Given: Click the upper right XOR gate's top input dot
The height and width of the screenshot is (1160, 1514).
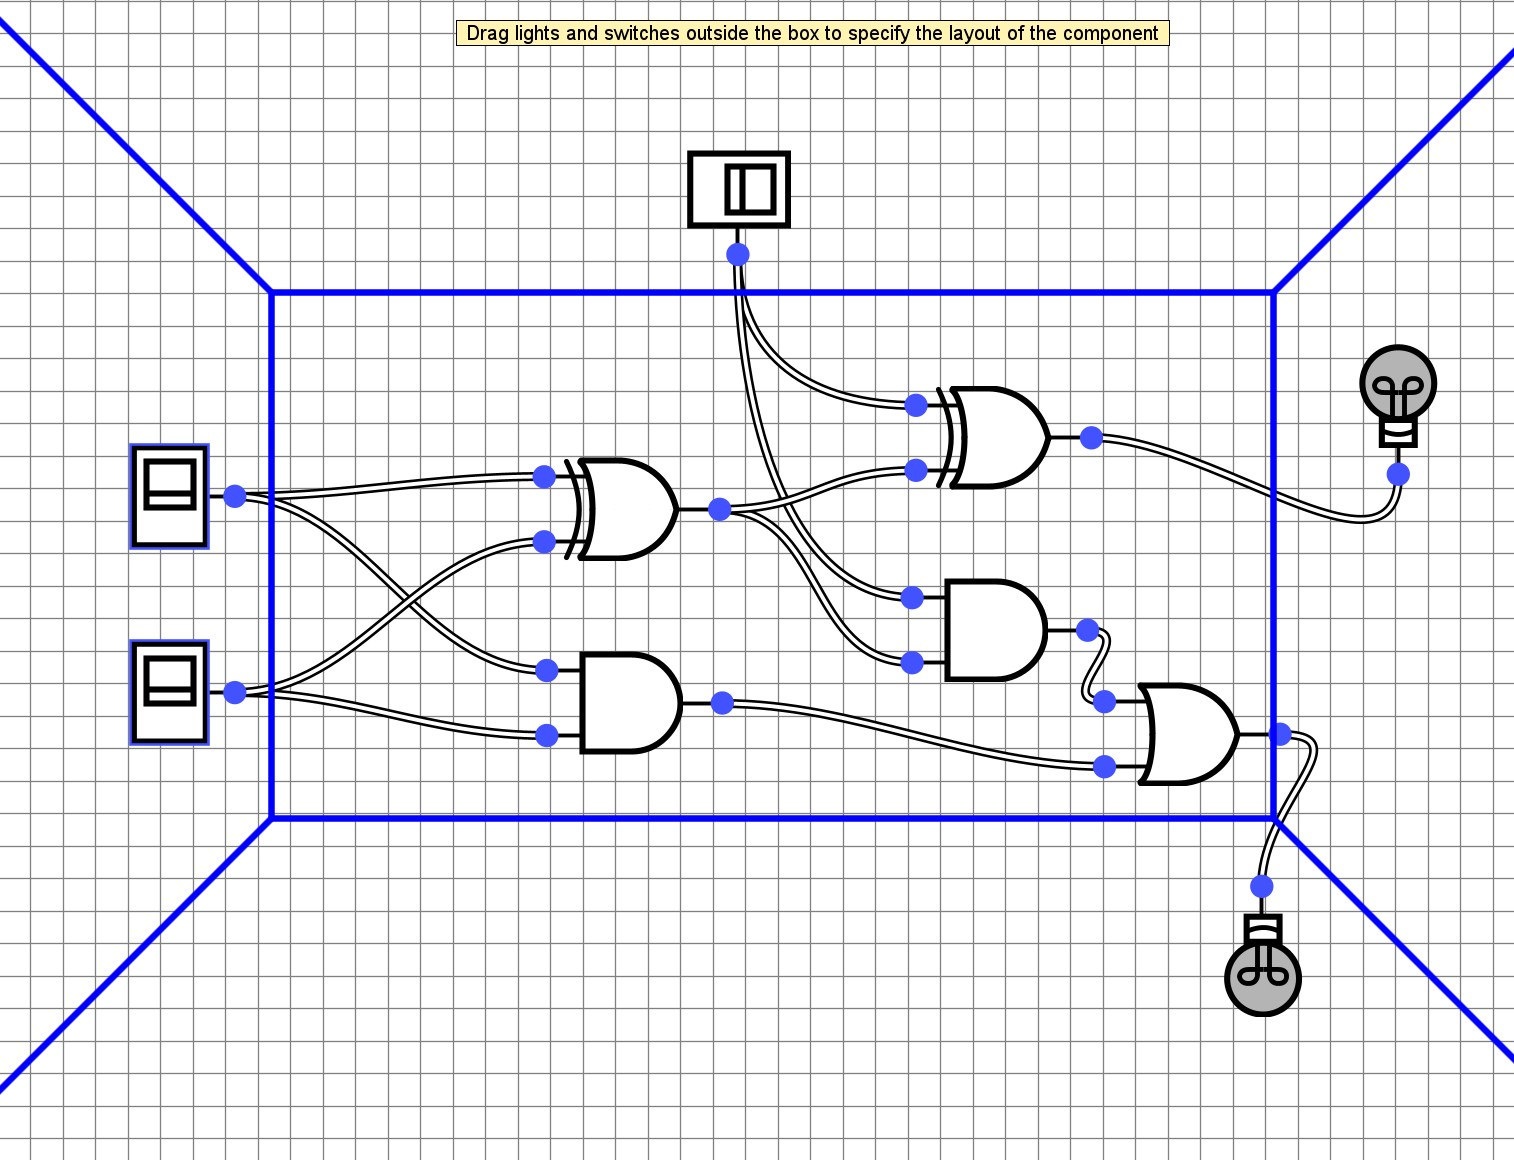Looking at the screenshot, I should (x=916, y=405).
